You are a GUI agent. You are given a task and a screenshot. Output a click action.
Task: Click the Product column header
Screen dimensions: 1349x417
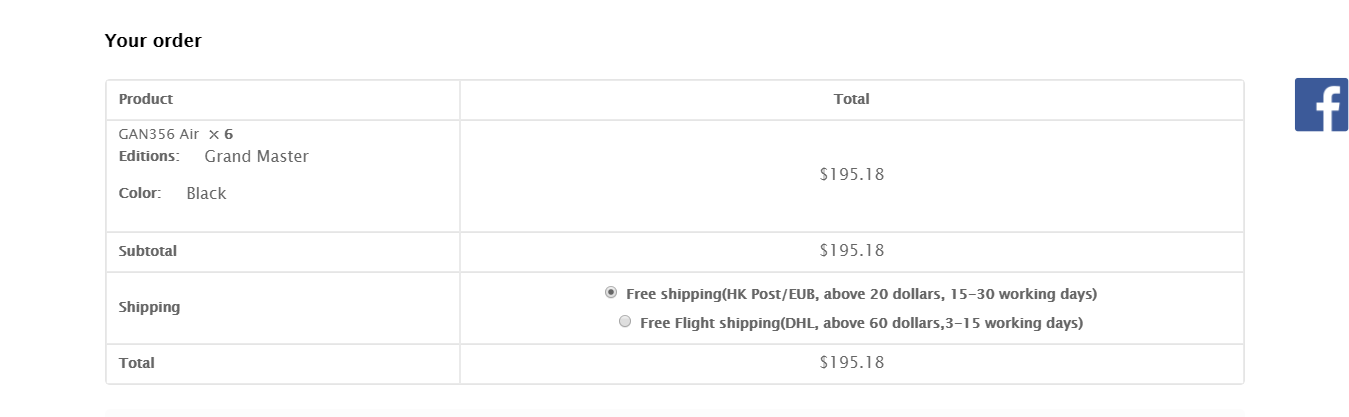click(146, 99)
